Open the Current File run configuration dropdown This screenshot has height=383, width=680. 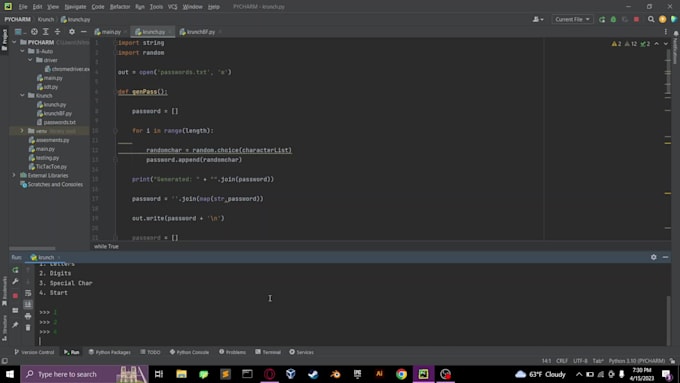tap(572, 20)
